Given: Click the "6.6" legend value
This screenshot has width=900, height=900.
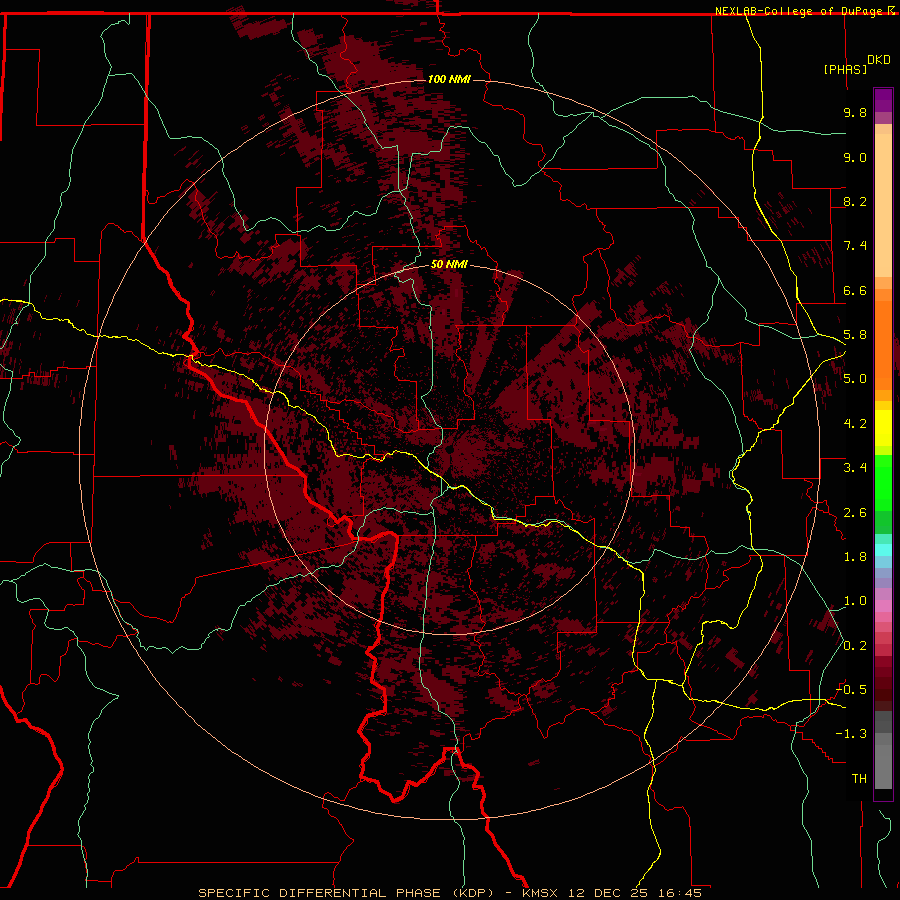Looking at the screenshot, I should 855,290.
